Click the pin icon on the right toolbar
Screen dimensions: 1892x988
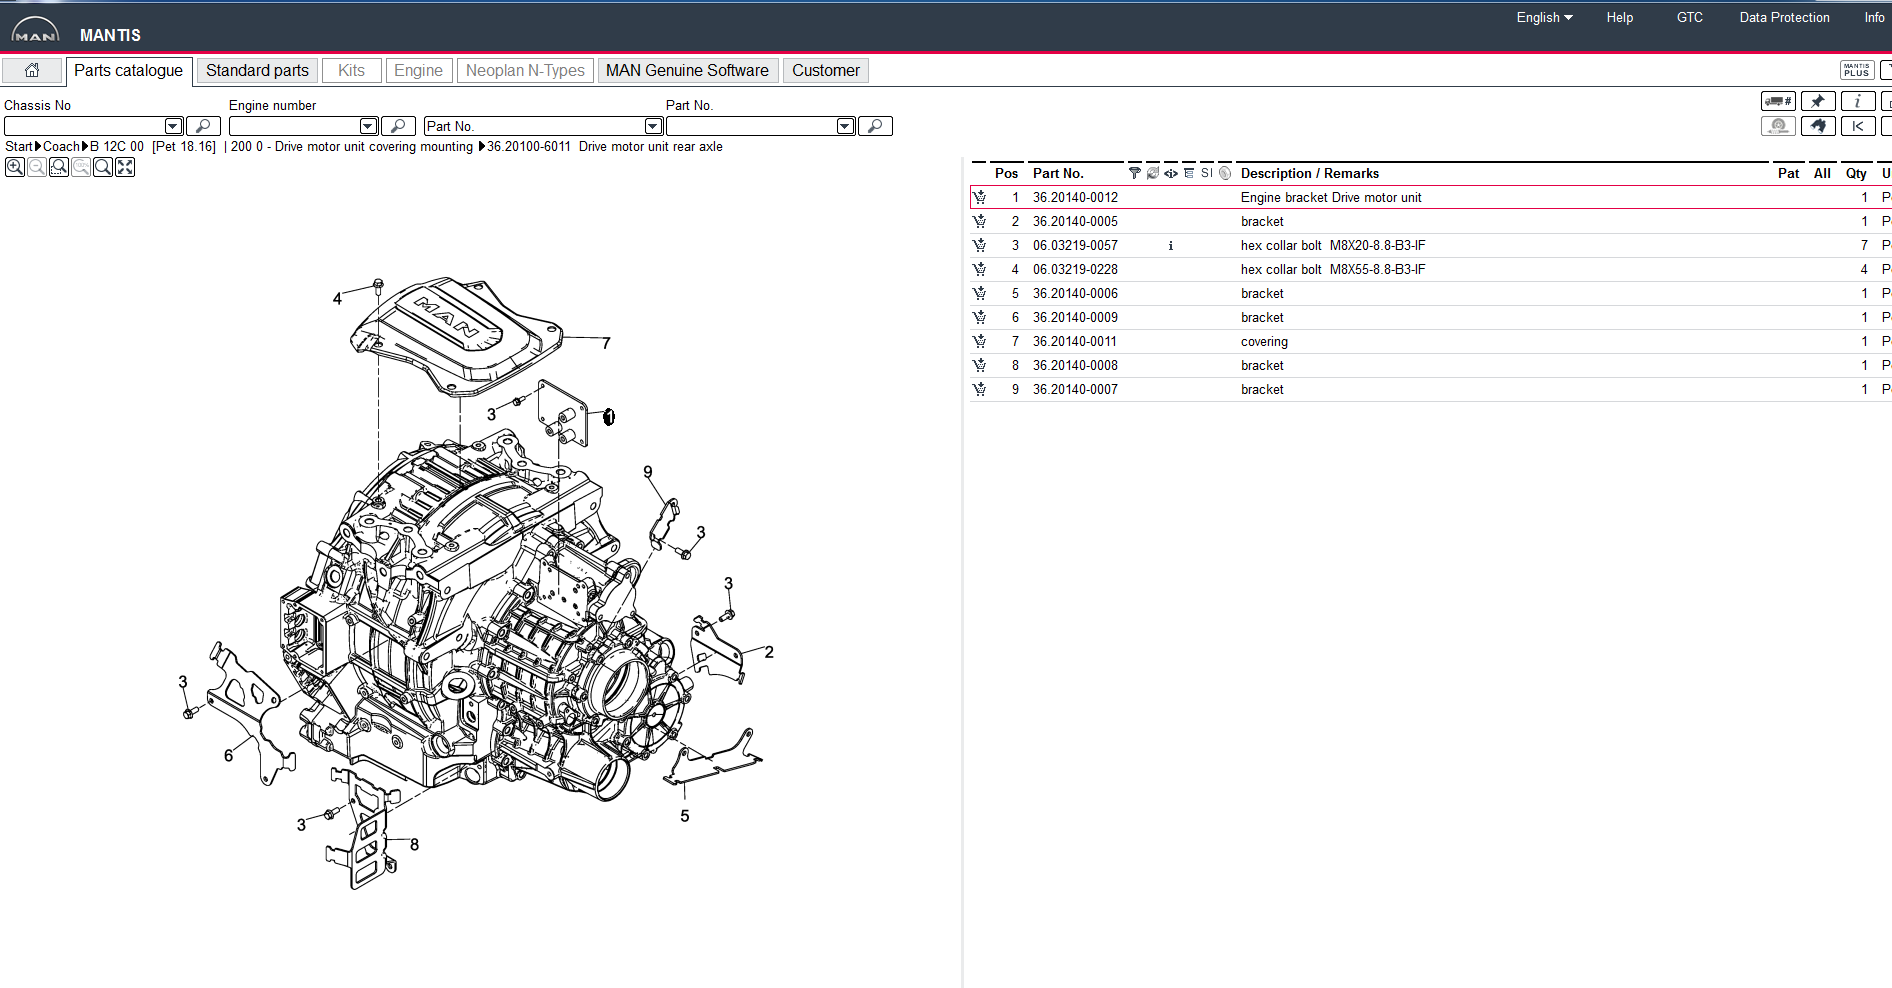point(1818,101)
